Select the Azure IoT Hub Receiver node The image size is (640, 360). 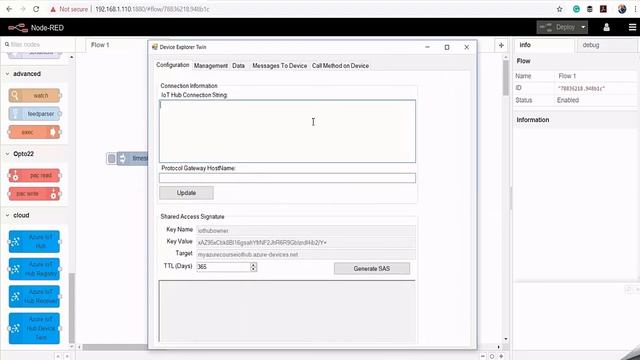tap(34, 296)
